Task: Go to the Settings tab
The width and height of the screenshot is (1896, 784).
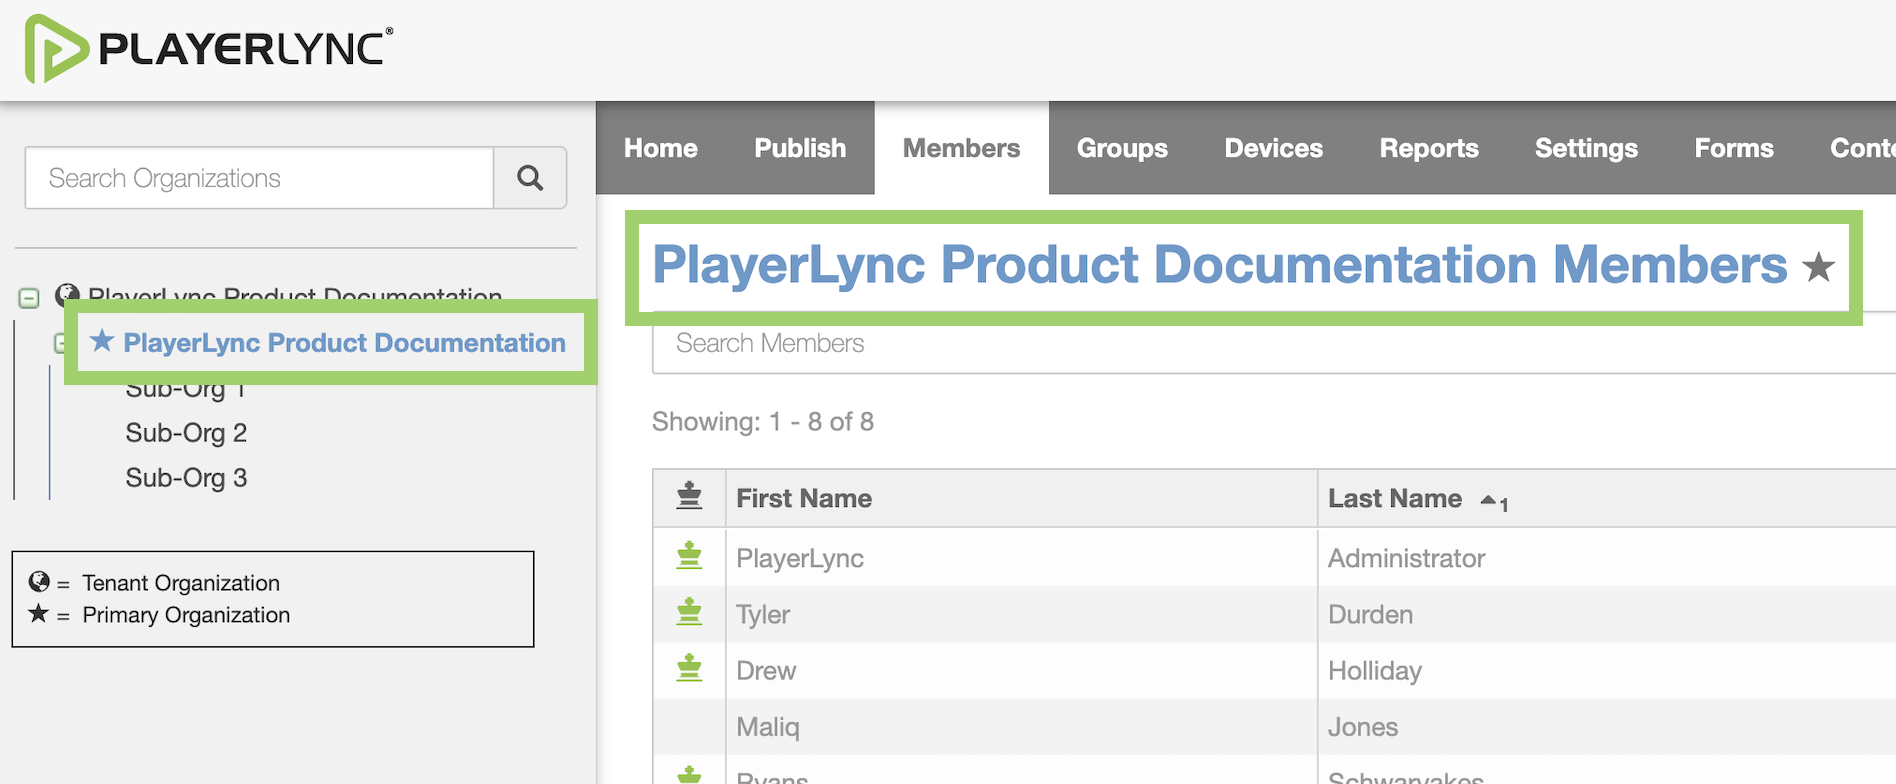Action: 1586,148
